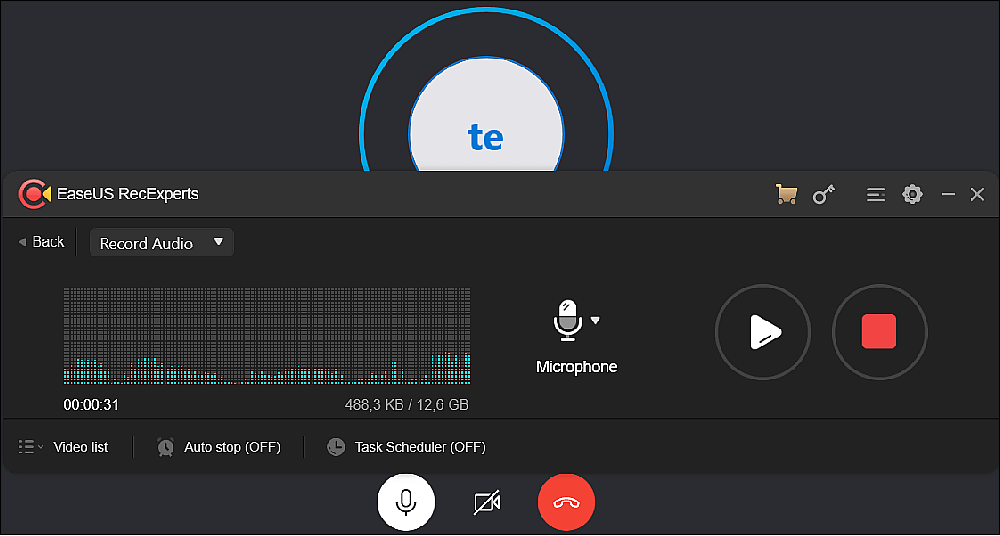
Task: Mute microphone in the call window
Action: click(x=406, y=502)
